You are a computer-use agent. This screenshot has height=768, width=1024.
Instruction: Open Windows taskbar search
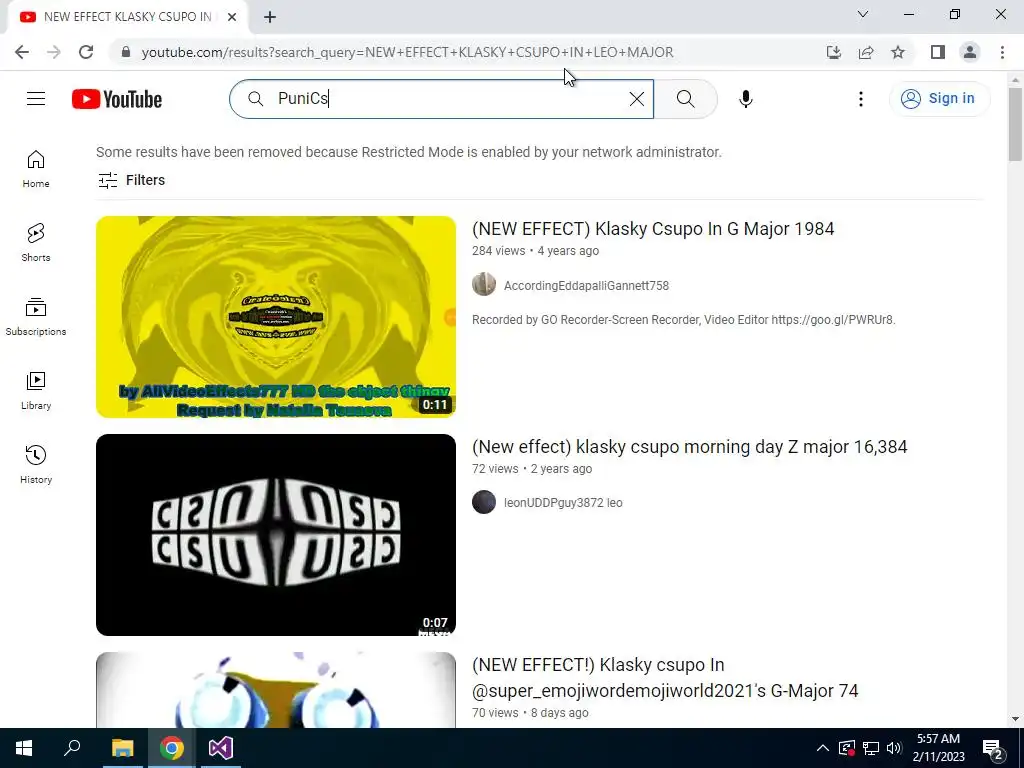tap(72, 748)
